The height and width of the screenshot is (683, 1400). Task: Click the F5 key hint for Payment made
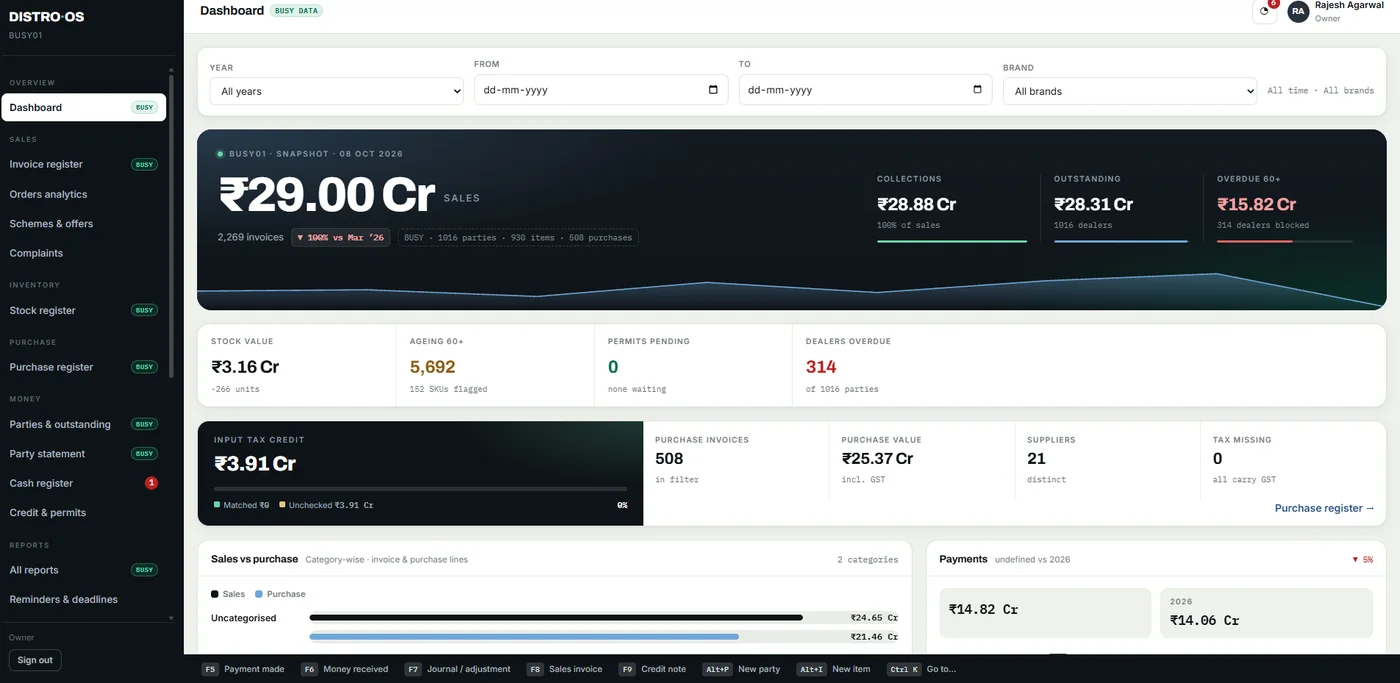coord(210,669)
